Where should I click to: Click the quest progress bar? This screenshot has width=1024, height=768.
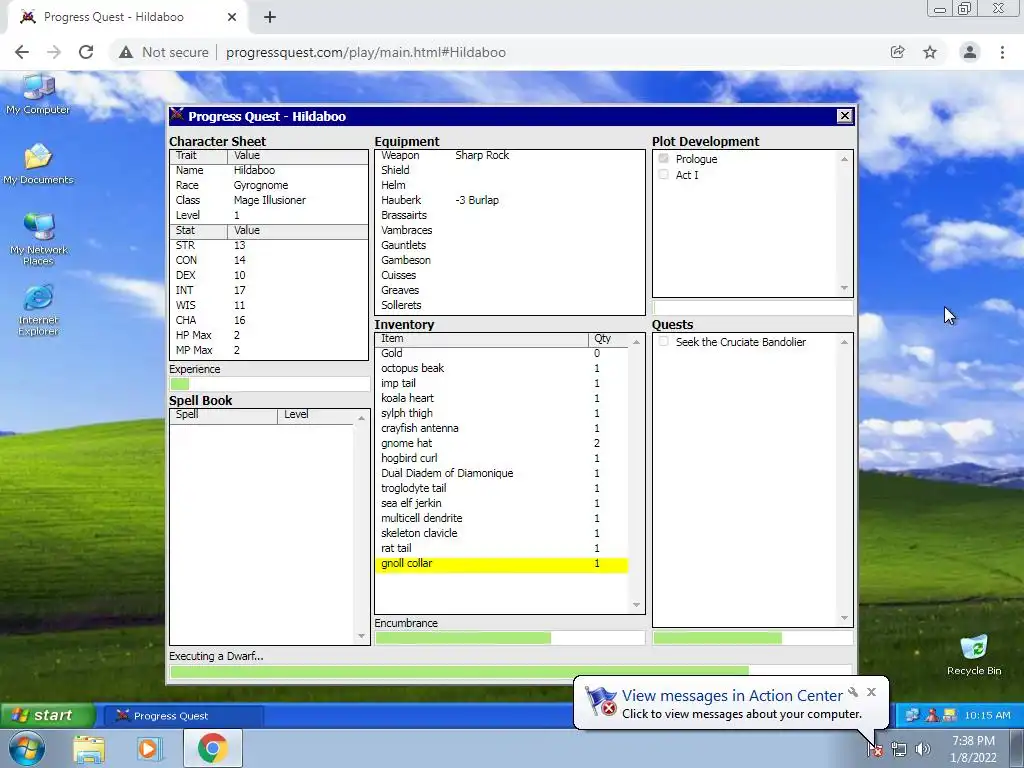pyautogui.click(x=752, y=638)
